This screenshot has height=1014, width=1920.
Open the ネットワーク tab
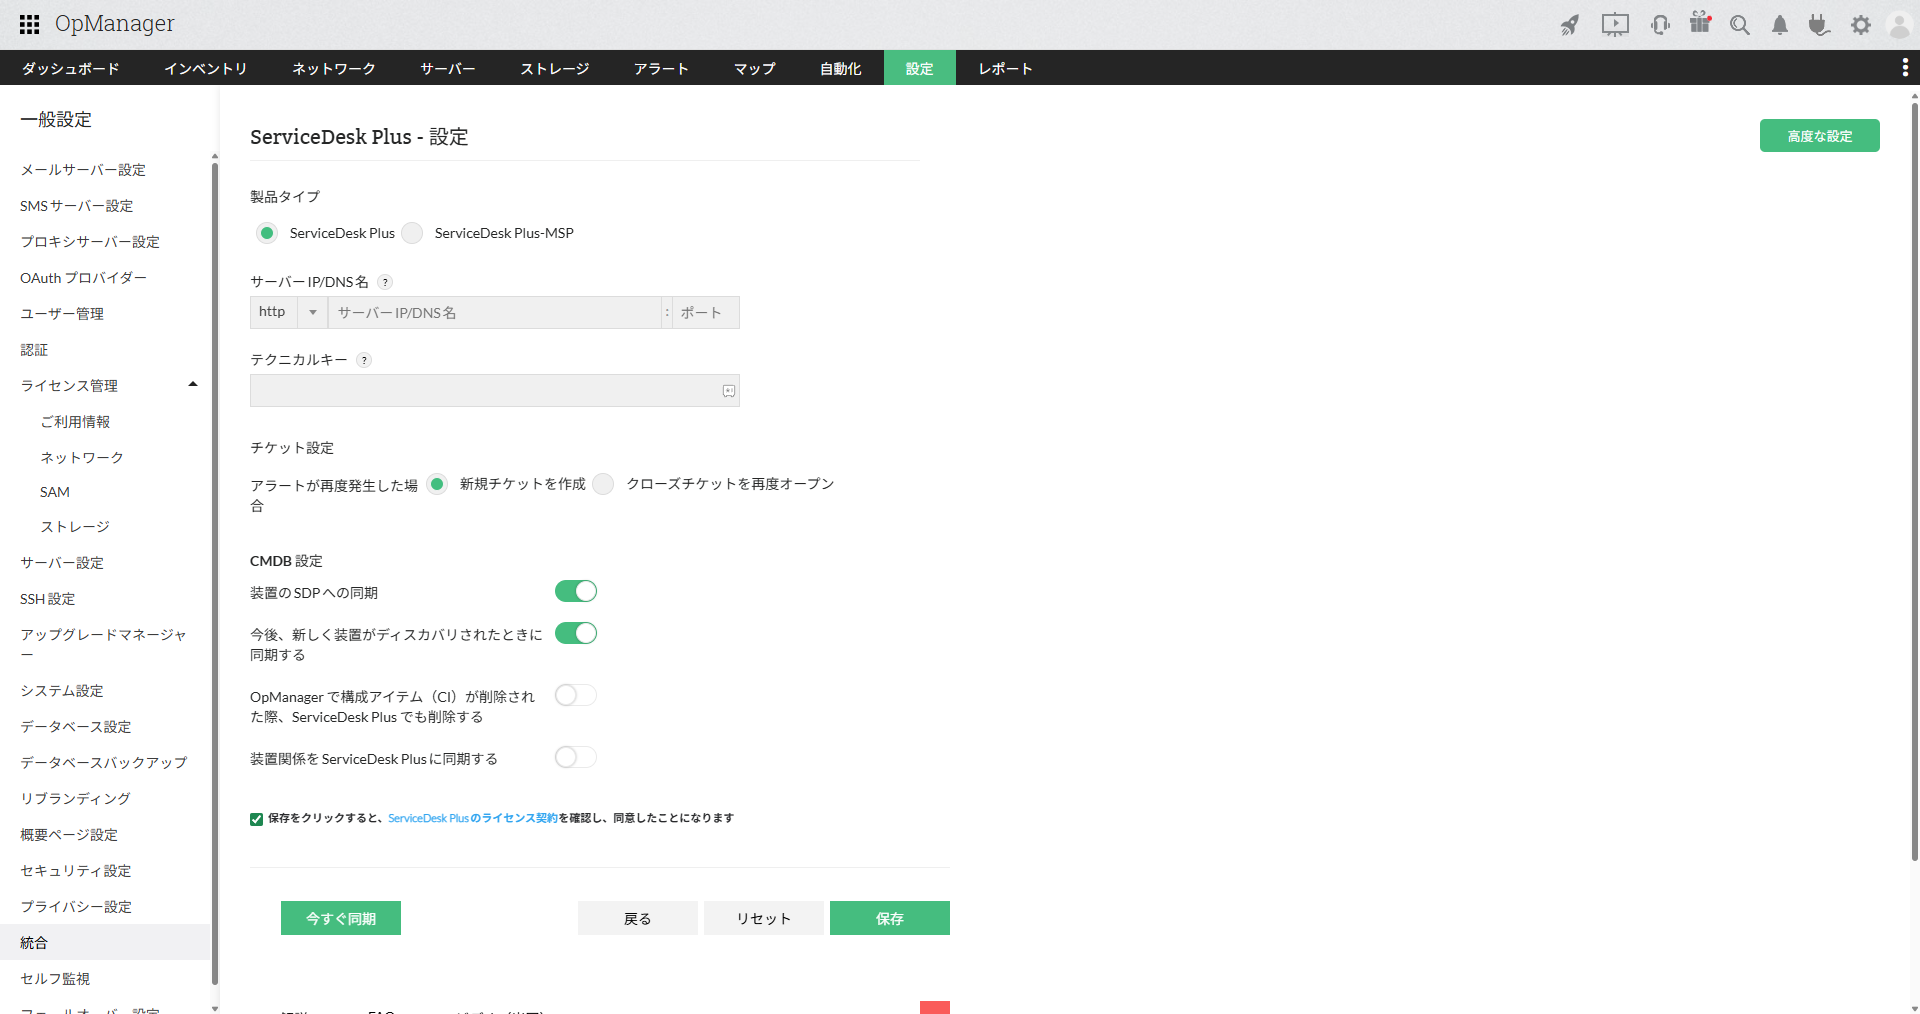334,68
